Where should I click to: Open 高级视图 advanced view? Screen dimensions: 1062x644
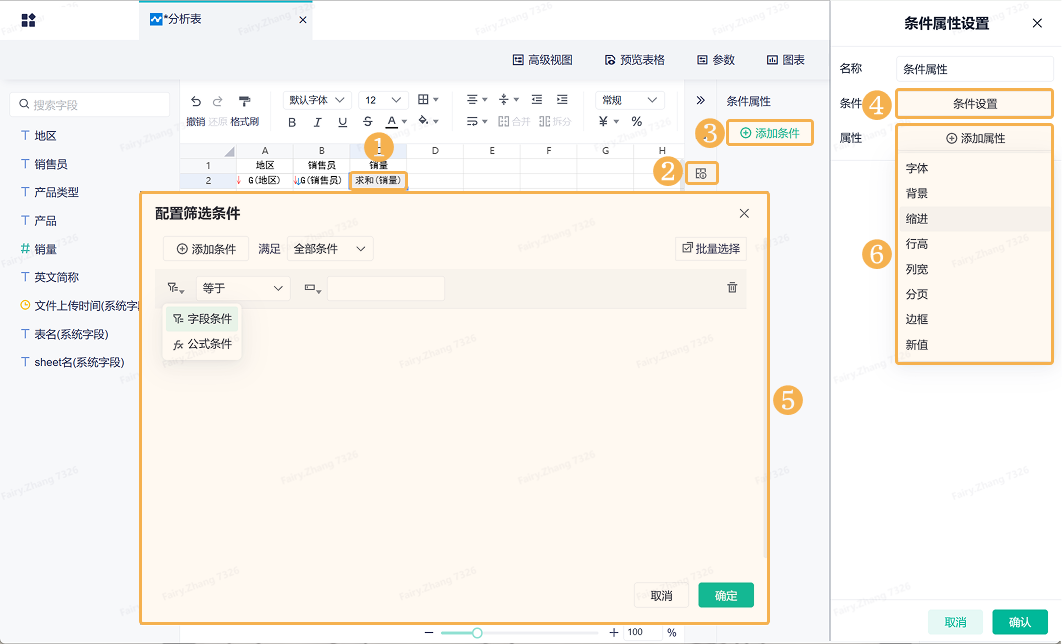(x=543, y=60)
